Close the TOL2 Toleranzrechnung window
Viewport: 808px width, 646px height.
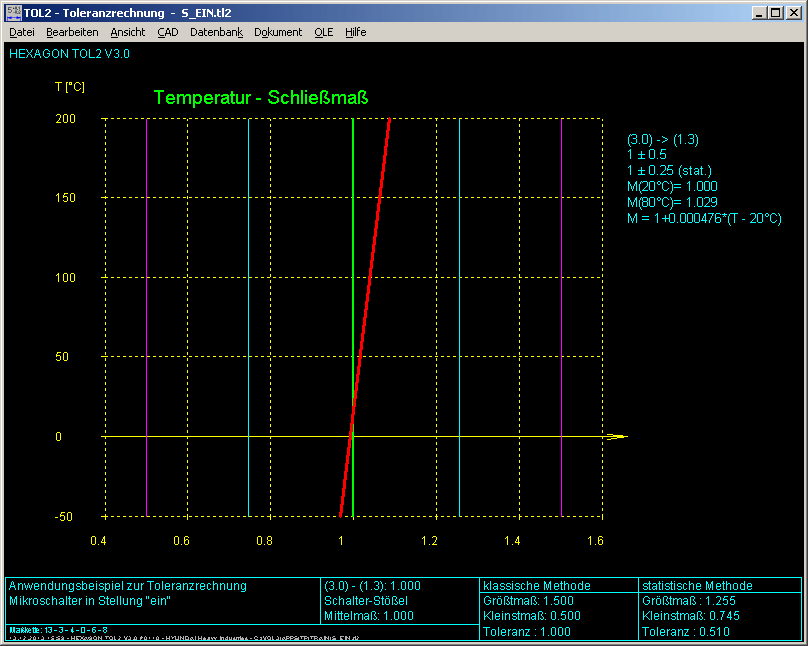(x=794, y=12)
